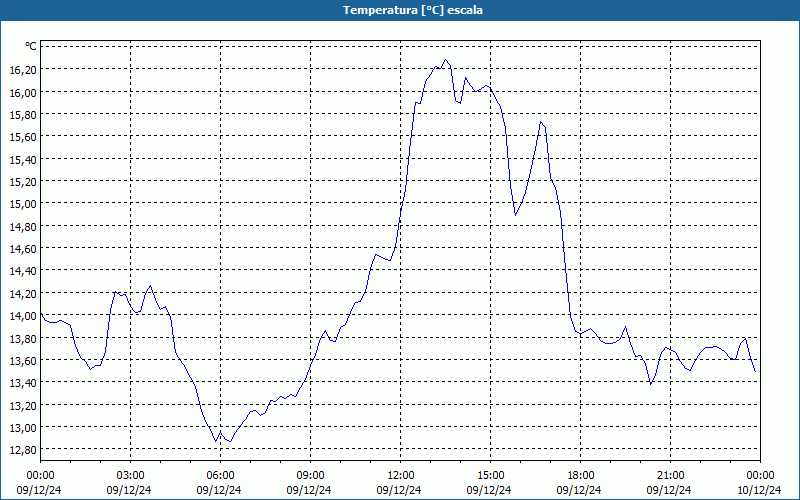
Task: Click the curve's start point at 00:00
Action: point(41,313)
